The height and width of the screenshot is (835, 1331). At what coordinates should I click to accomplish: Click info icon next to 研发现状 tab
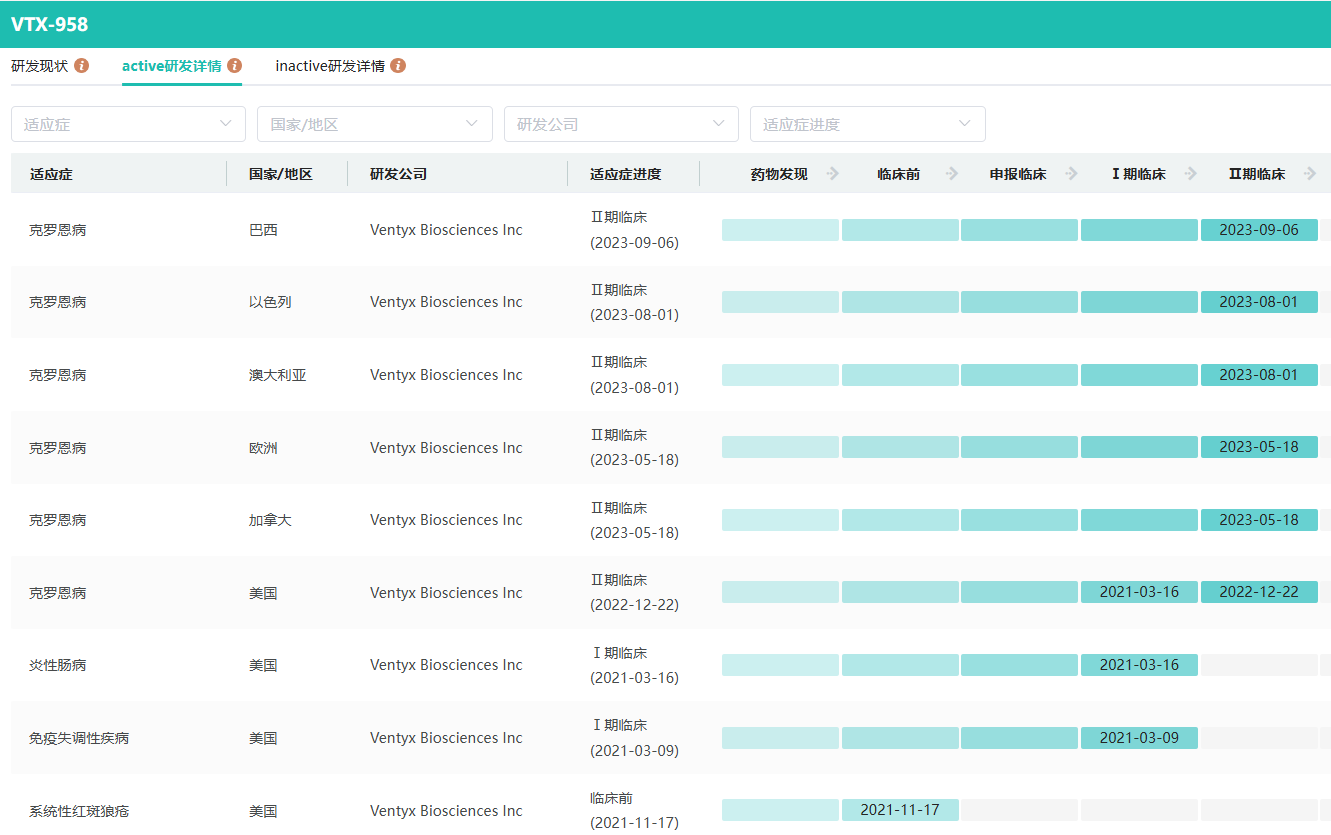(x=82, y=66)
